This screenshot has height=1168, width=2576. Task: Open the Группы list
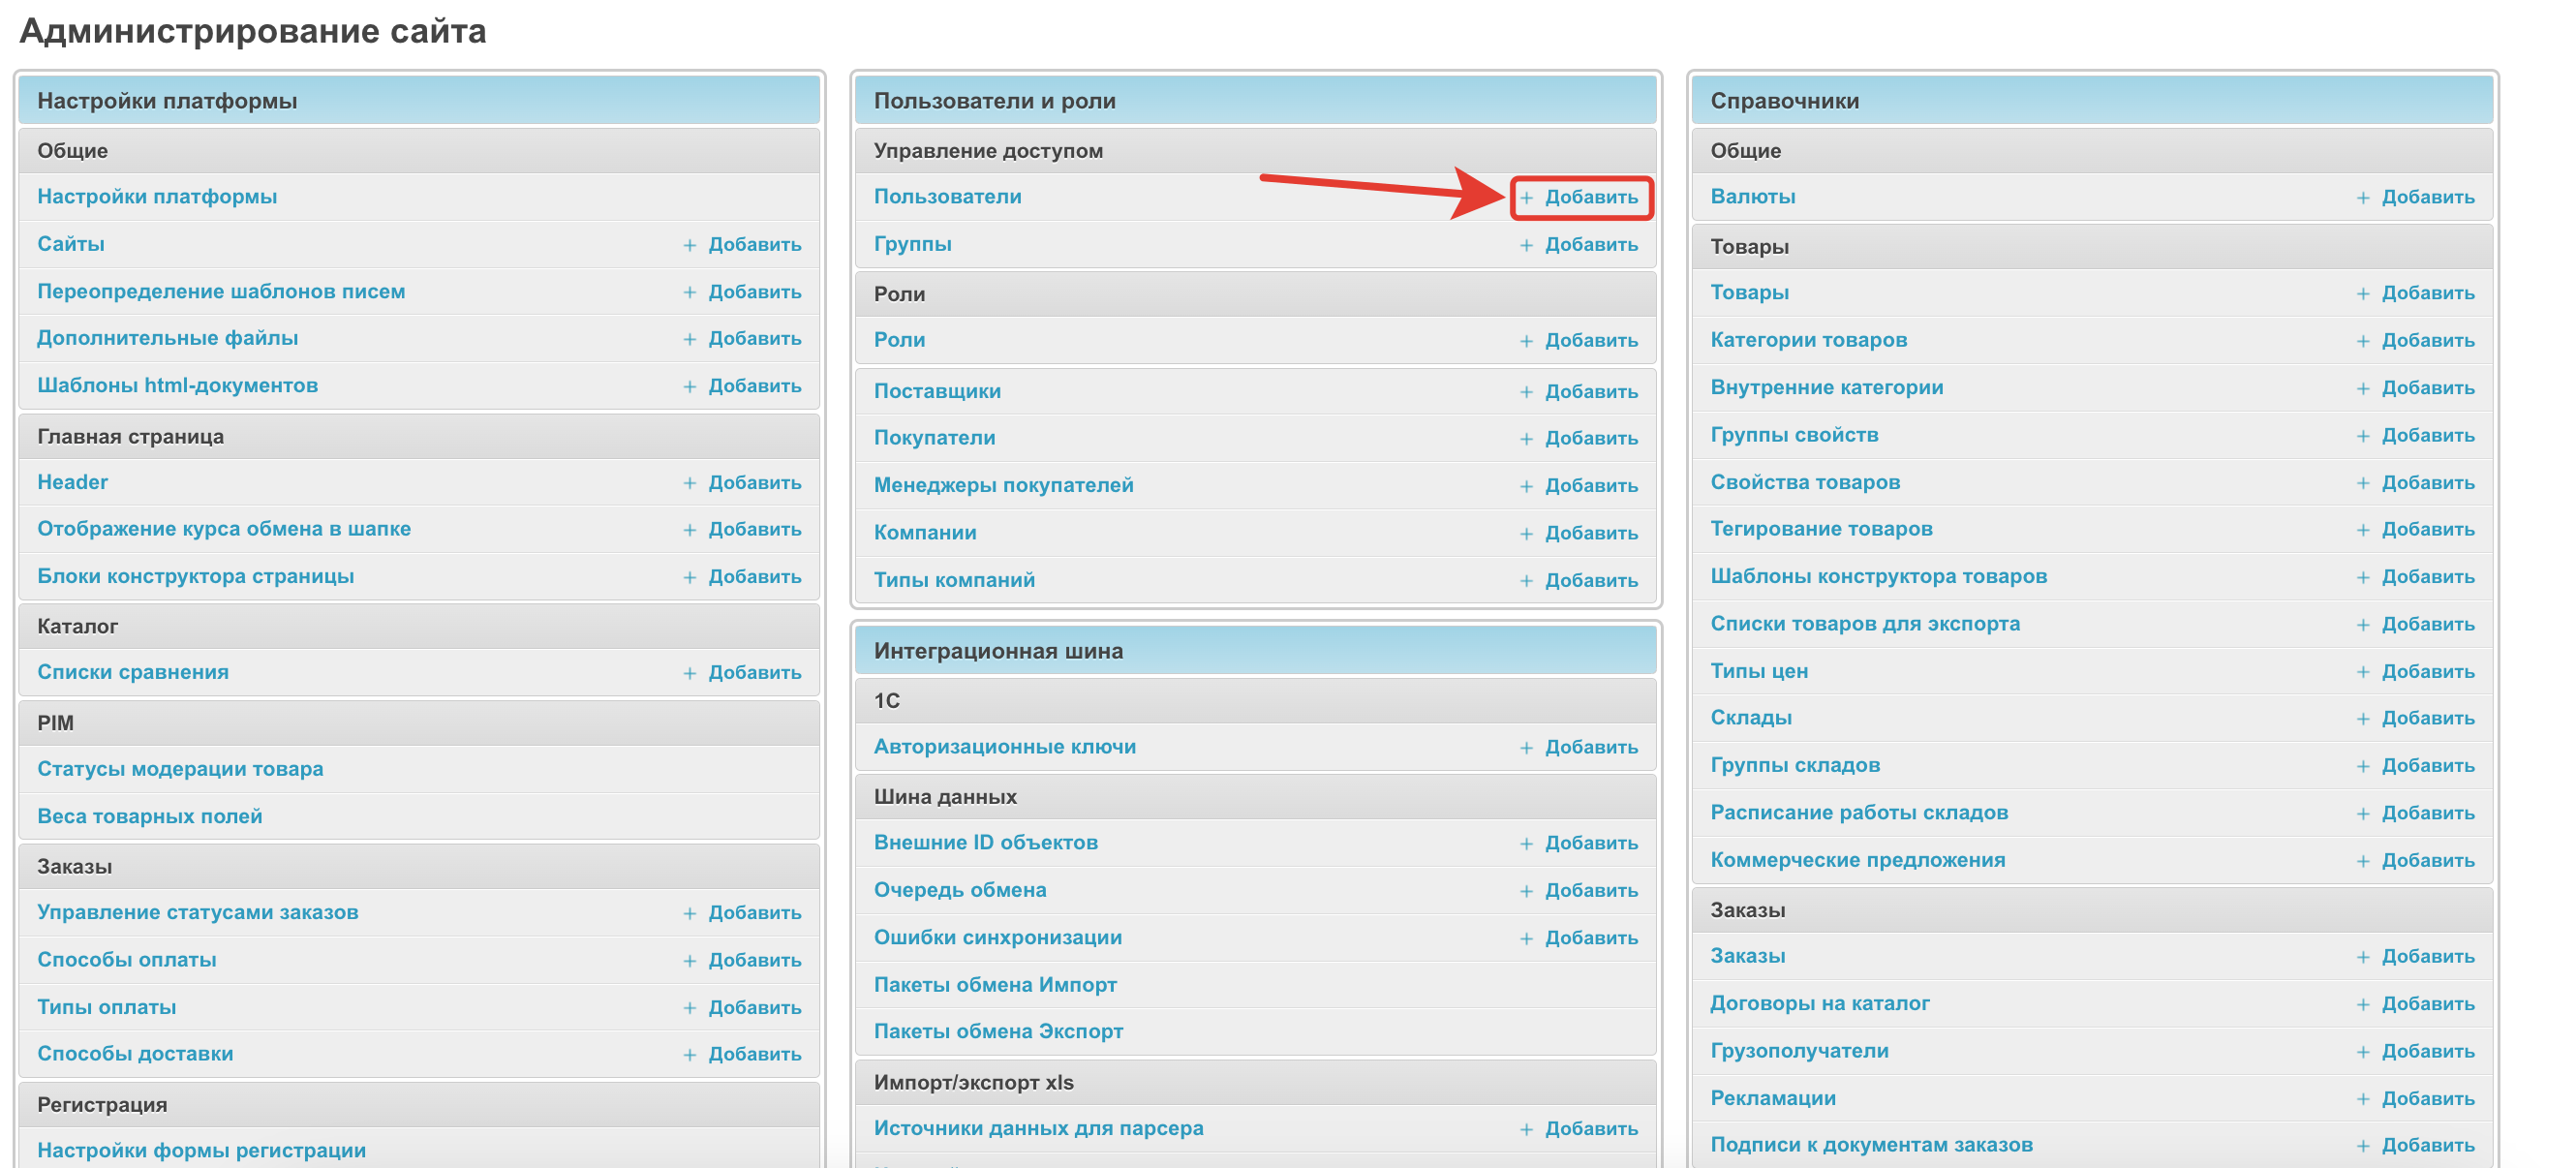pyautogui.click(x=912, y=244)
